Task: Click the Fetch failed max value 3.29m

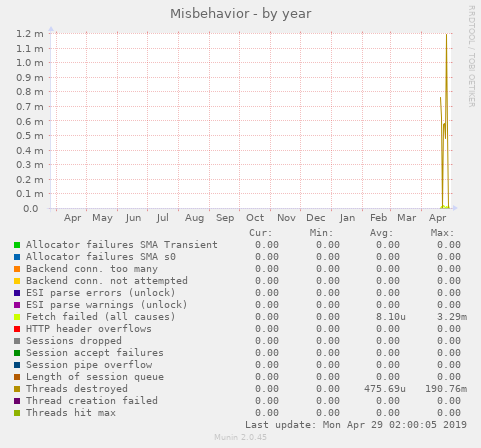Action: [452, 317]
